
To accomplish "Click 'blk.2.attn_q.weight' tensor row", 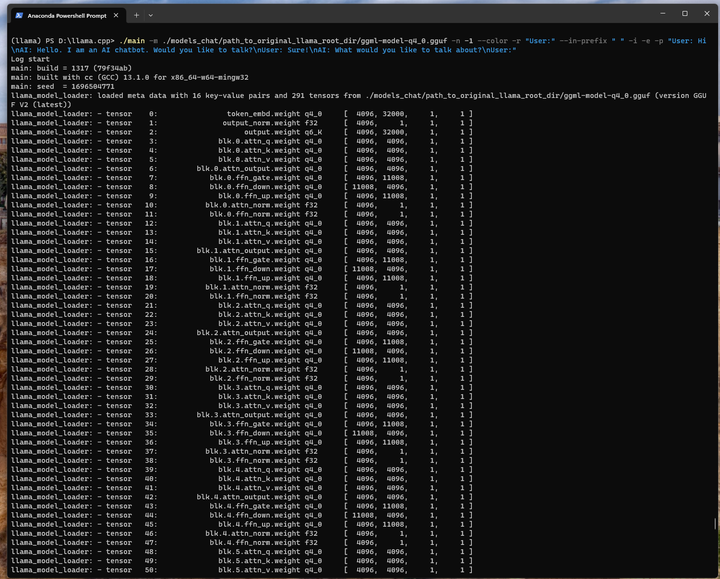I will pyautogui.click(x=242, y=305).
